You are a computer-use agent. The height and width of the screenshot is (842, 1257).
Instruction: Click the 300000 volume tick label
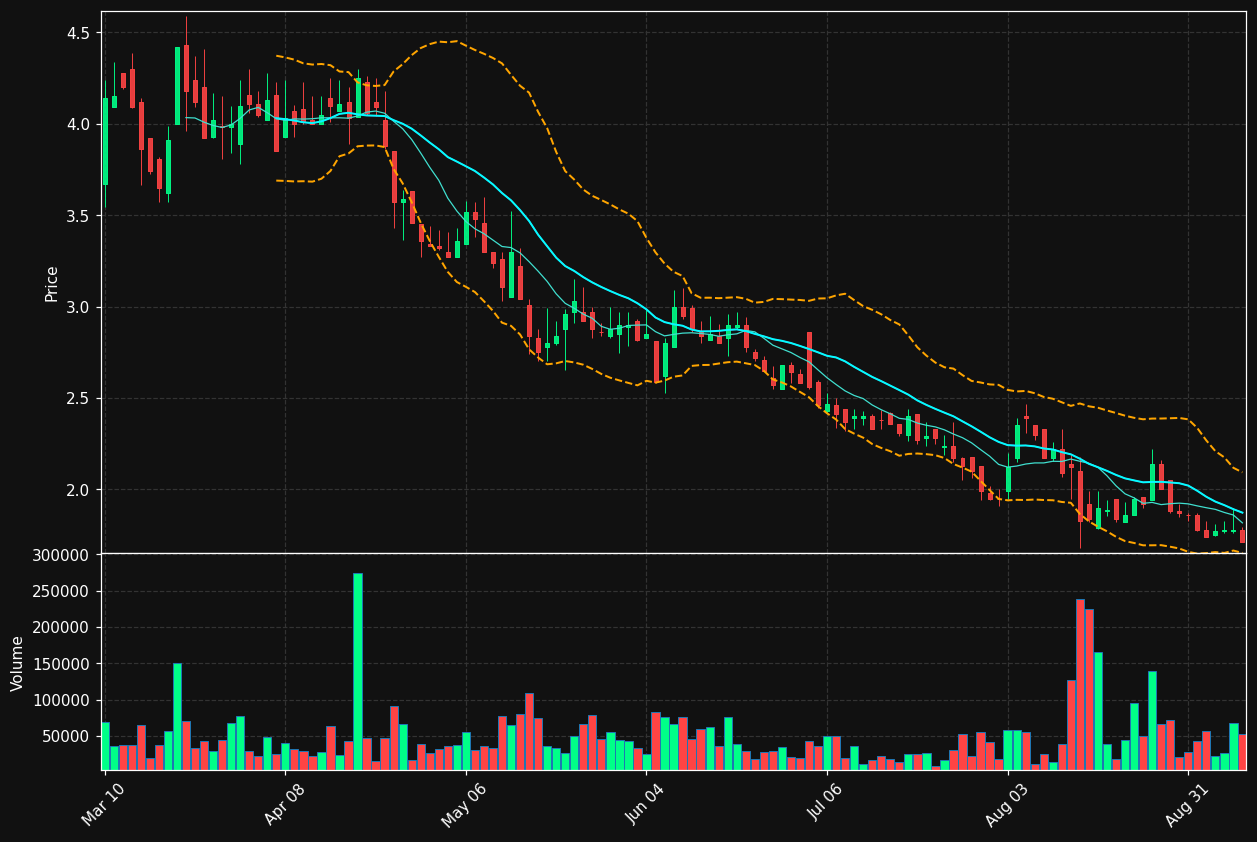(x=62, y=555)
